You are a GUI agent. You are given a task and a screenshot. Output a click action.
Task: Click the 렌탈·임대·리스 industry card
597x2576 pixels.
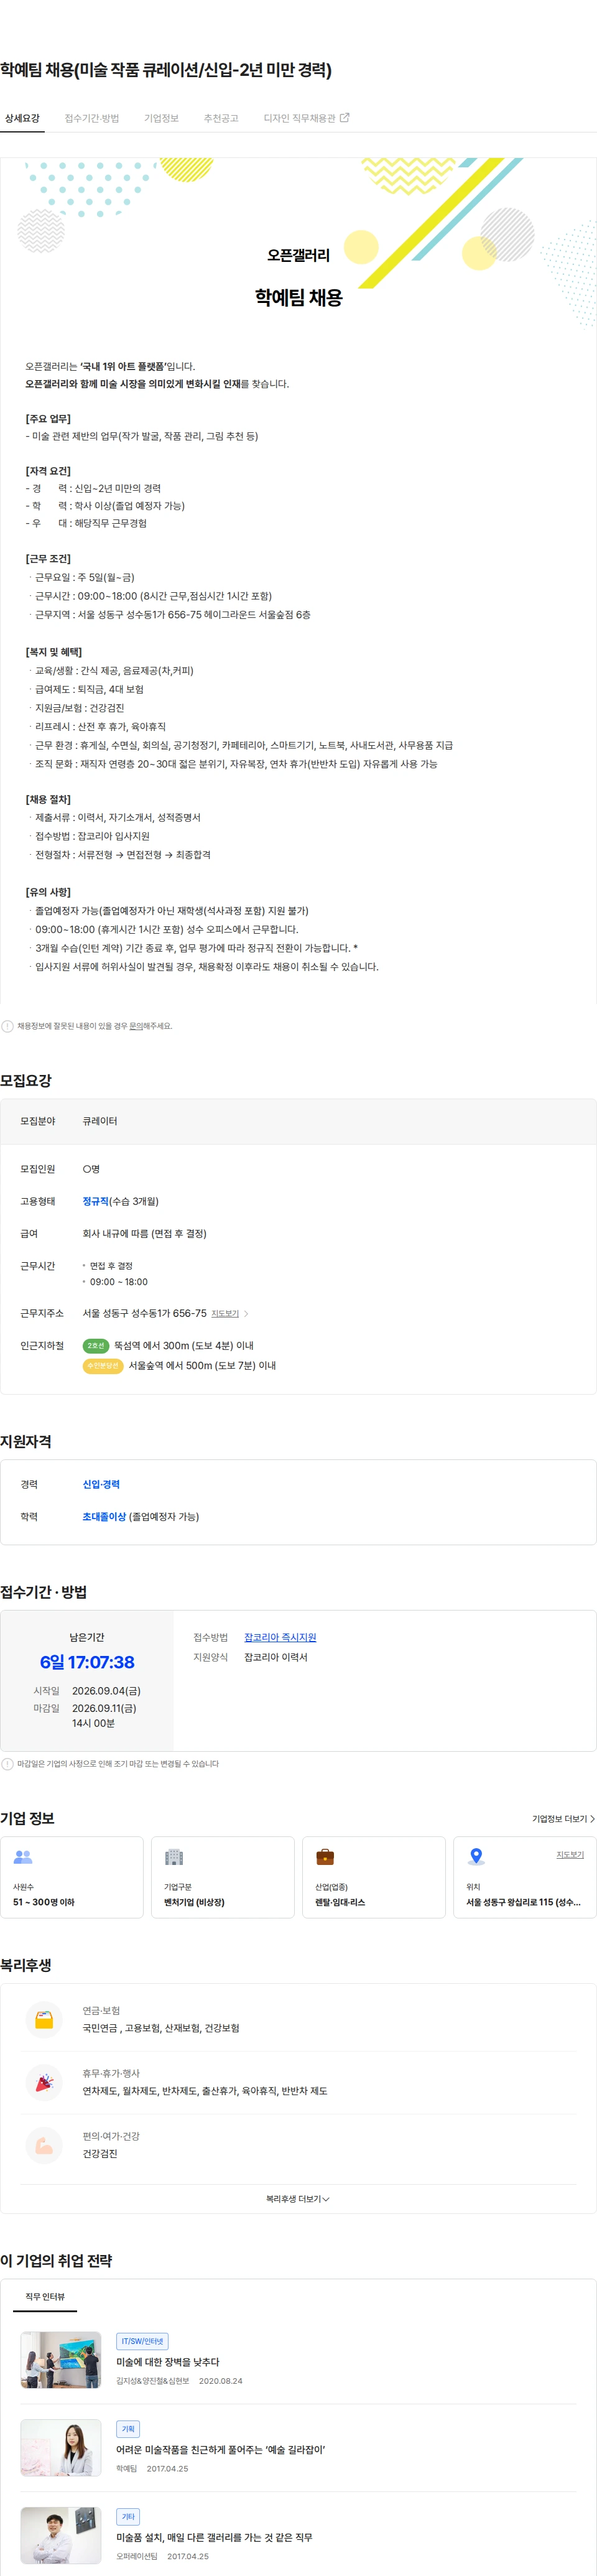click(x=374, y=1877)
